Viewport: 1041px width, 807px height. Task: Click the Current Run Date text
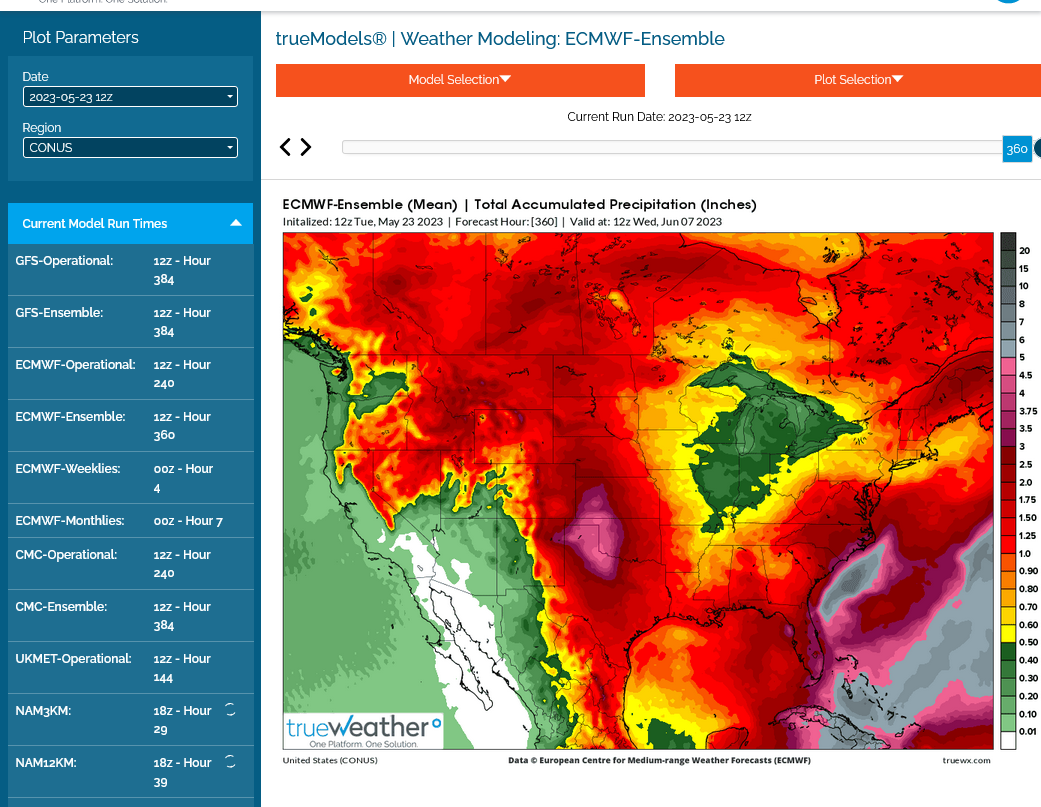pyautogui.click(x=659, y=117)
